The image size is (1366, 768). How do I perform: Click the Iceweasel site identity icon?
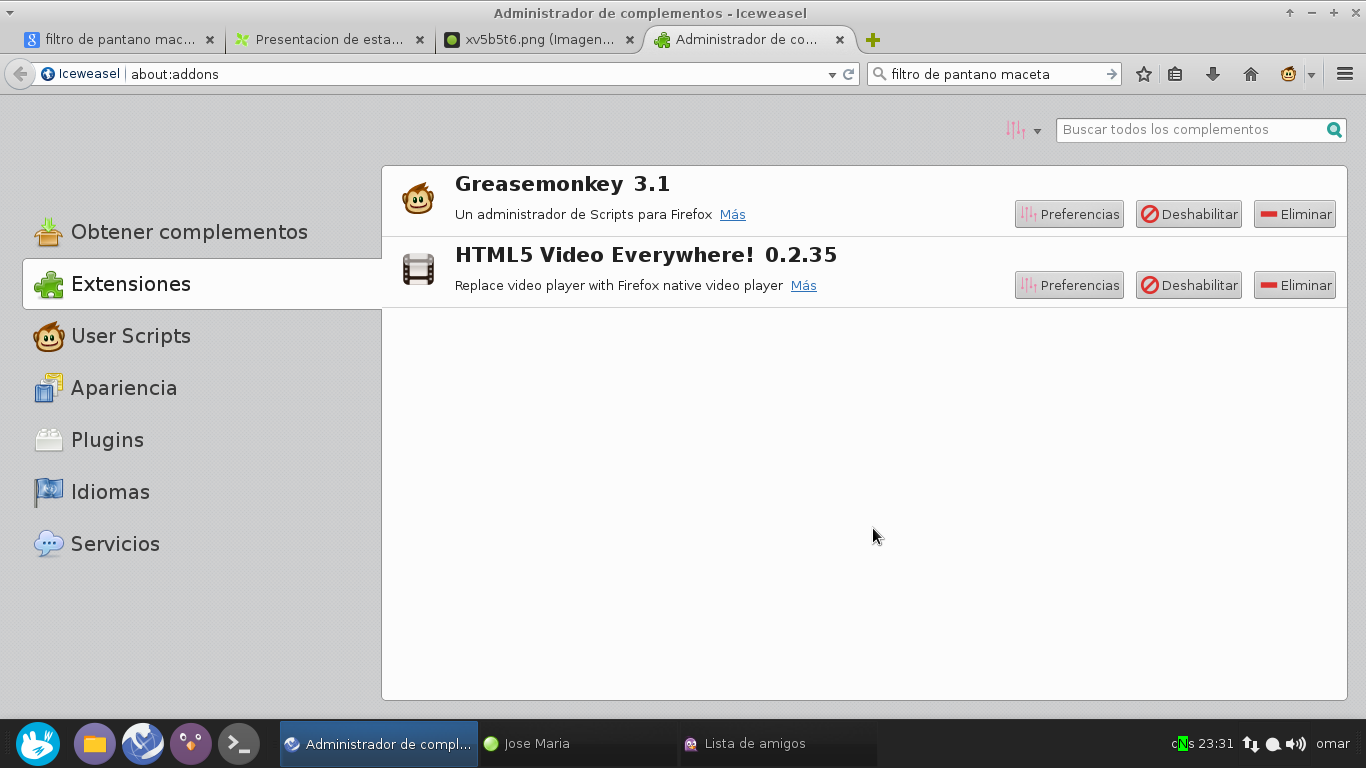click(48, 74)
